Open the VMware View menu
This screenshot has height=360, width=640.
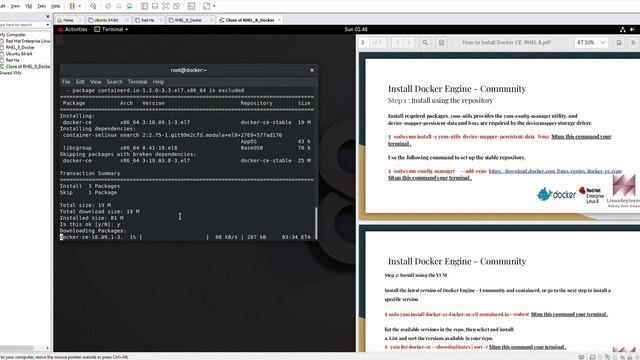[x=15, y=6]
